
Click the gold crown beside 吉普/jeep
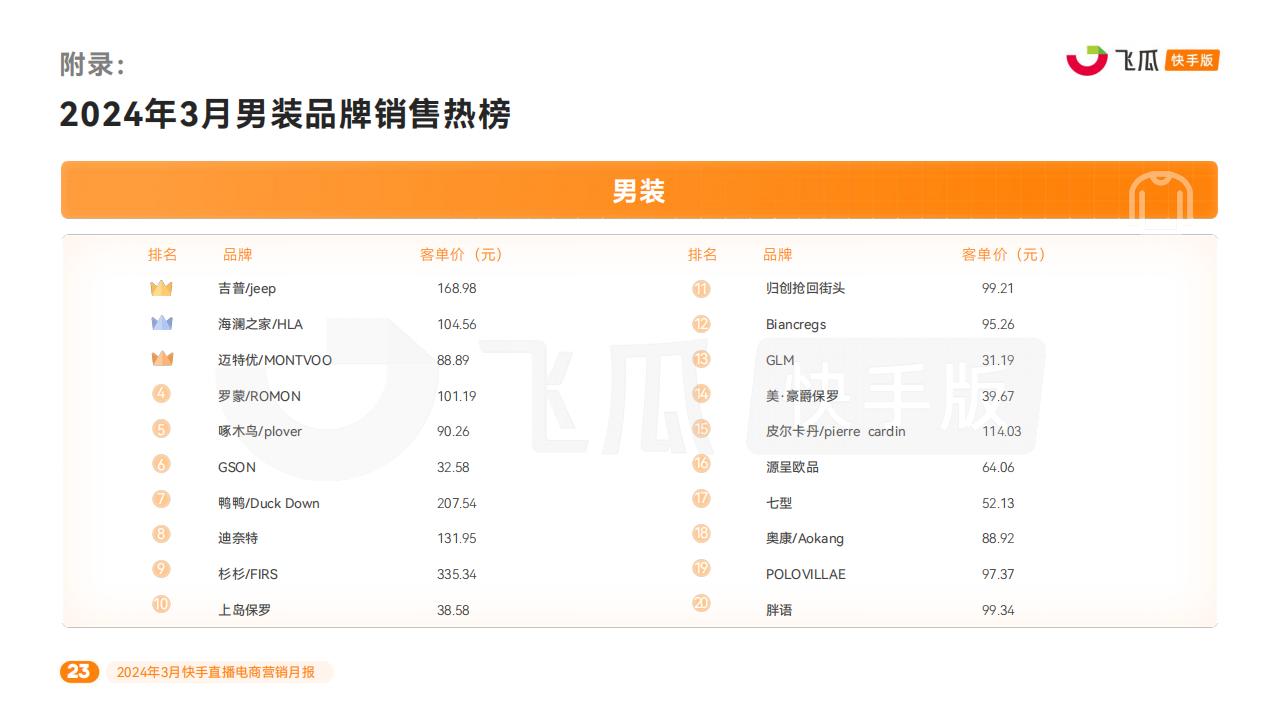(161, 288)
